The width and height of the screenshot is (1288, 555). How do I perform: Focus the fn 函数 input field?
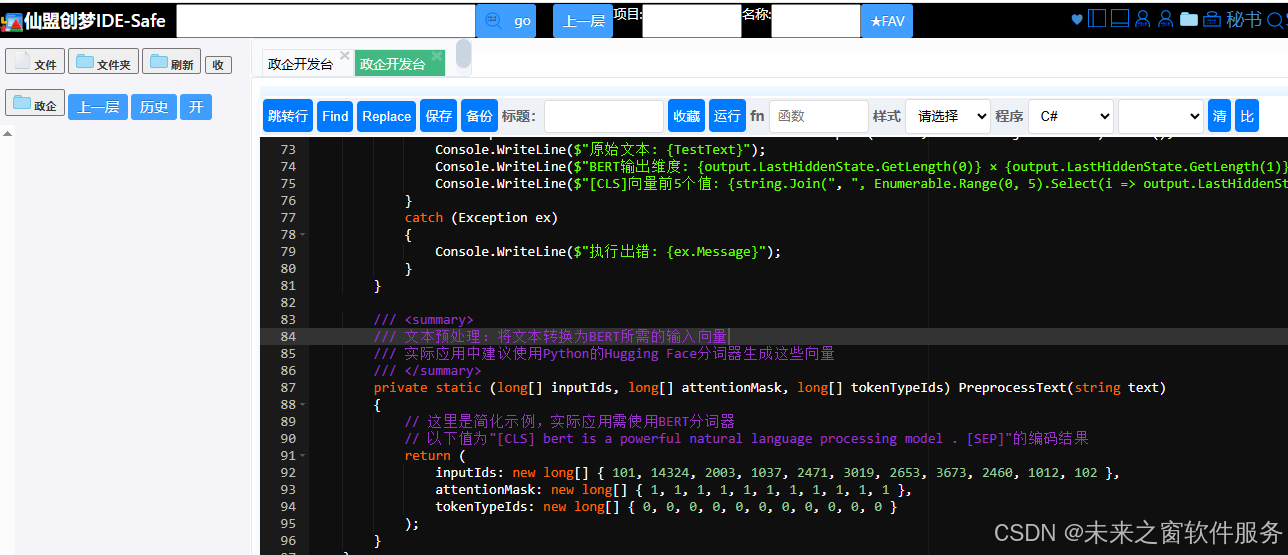pyautogui.click(x=819, y=116)
